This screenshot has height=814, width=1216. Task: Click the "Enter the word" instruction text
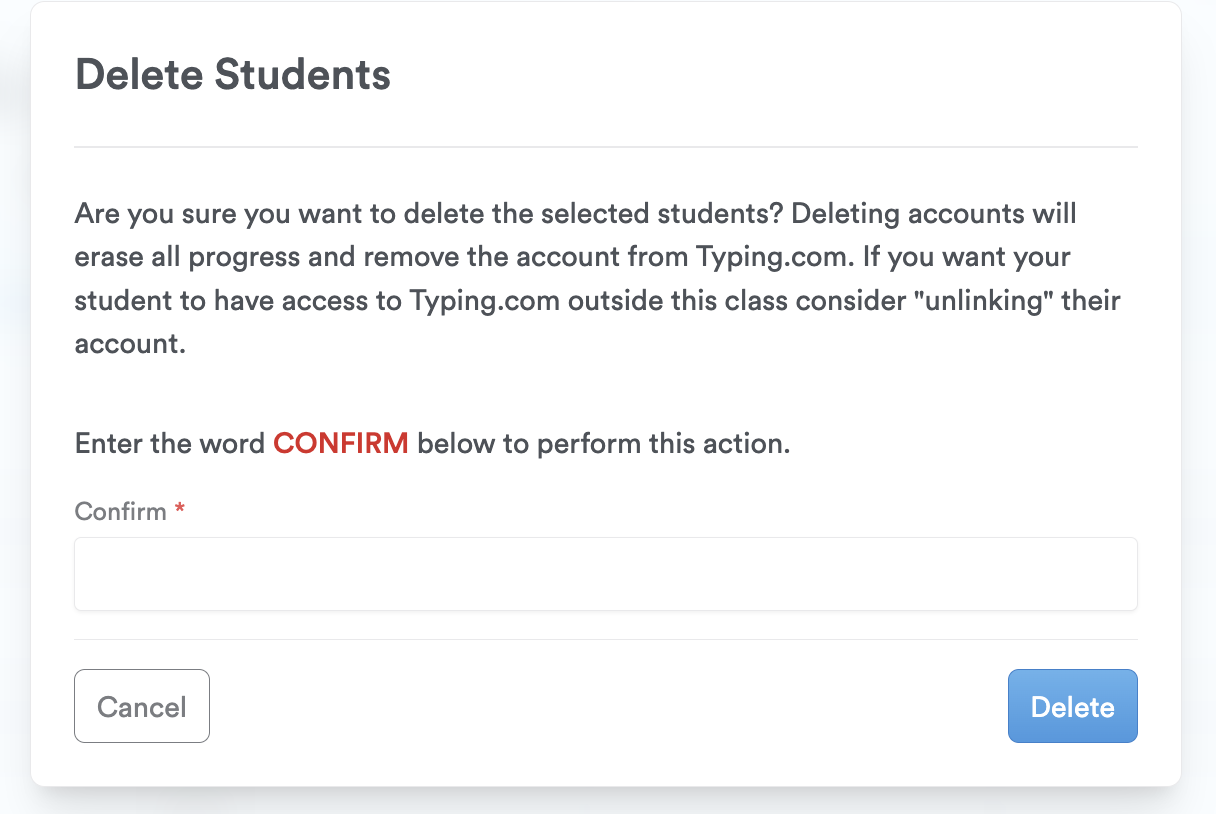tap(170, 443)
